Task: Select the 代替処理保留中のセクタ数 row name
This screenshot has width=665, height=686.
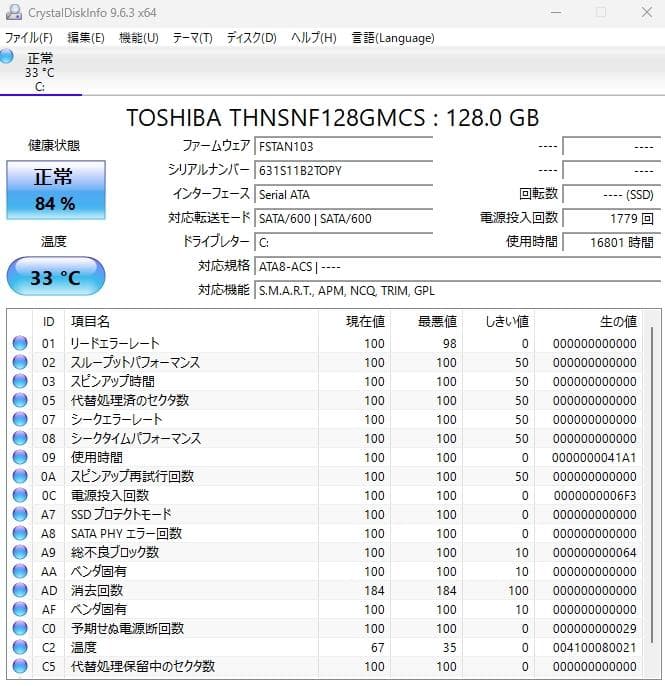Action: click(143, 667)
